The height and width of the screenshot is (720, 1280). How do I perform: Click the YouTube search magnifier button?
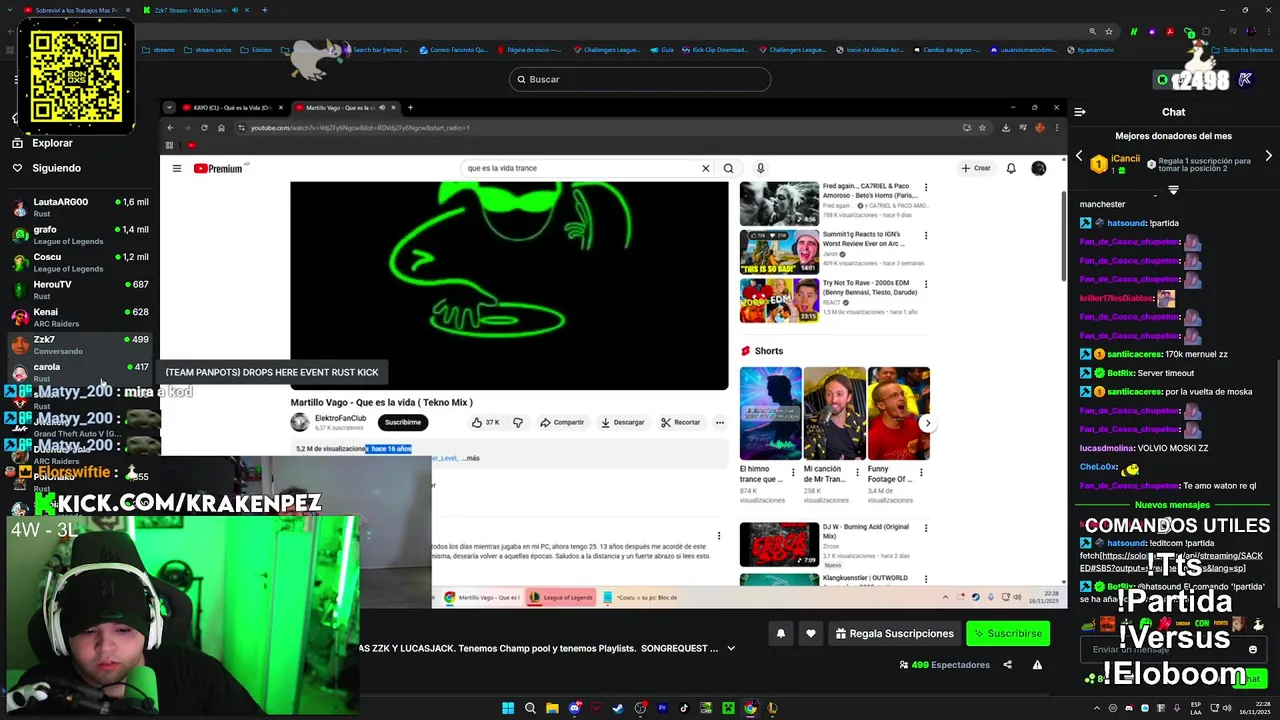click(x=728, y=168)
